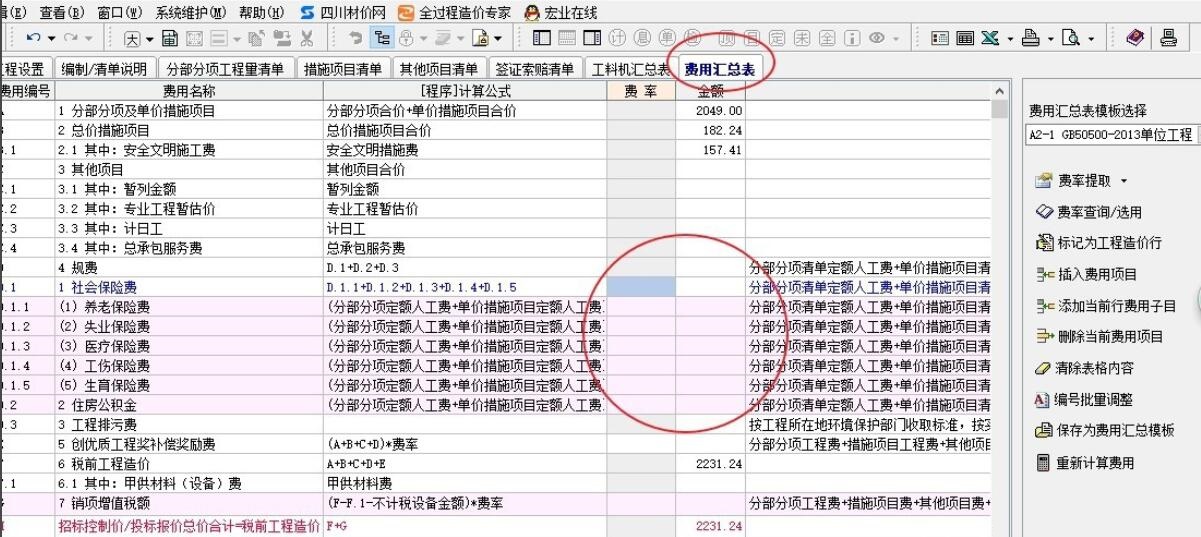Switch to 签证索赔清单 tab
Screen dimensions: 1201x537
[x=533, y=69]
